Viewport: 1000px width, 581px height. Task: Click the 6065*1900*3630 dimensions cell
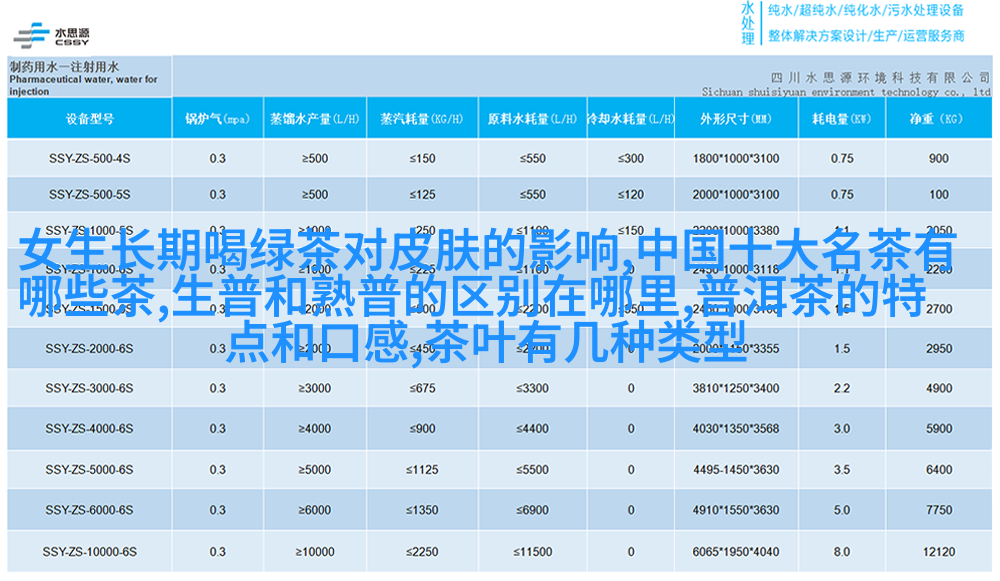click(735, 551)
